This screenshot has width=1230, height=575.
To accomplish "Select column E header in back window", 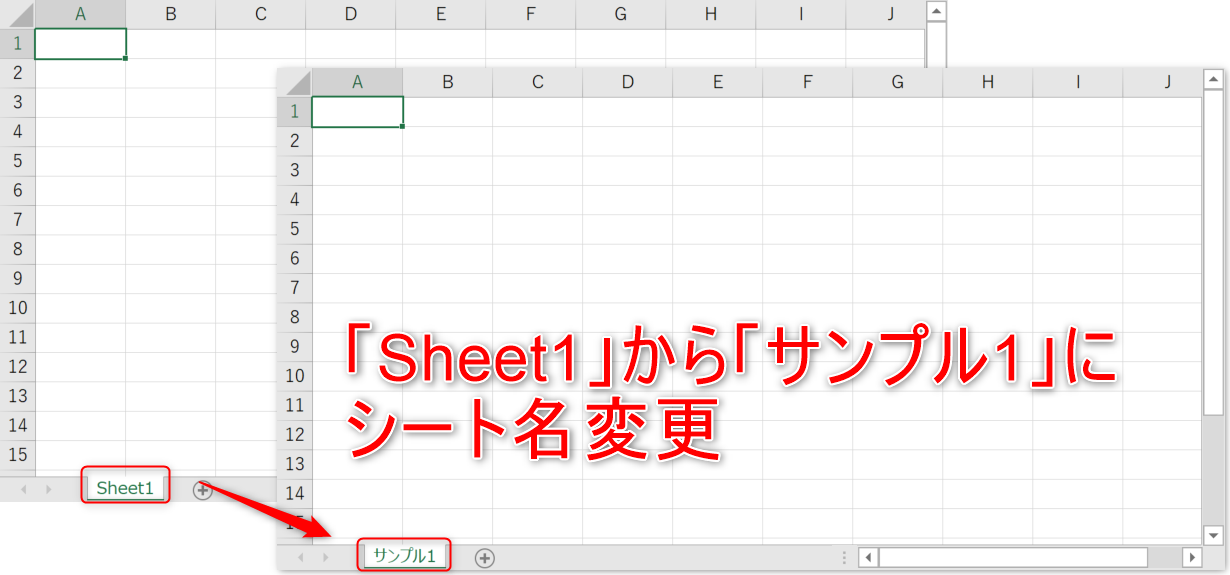I will [x=441, y=14].
